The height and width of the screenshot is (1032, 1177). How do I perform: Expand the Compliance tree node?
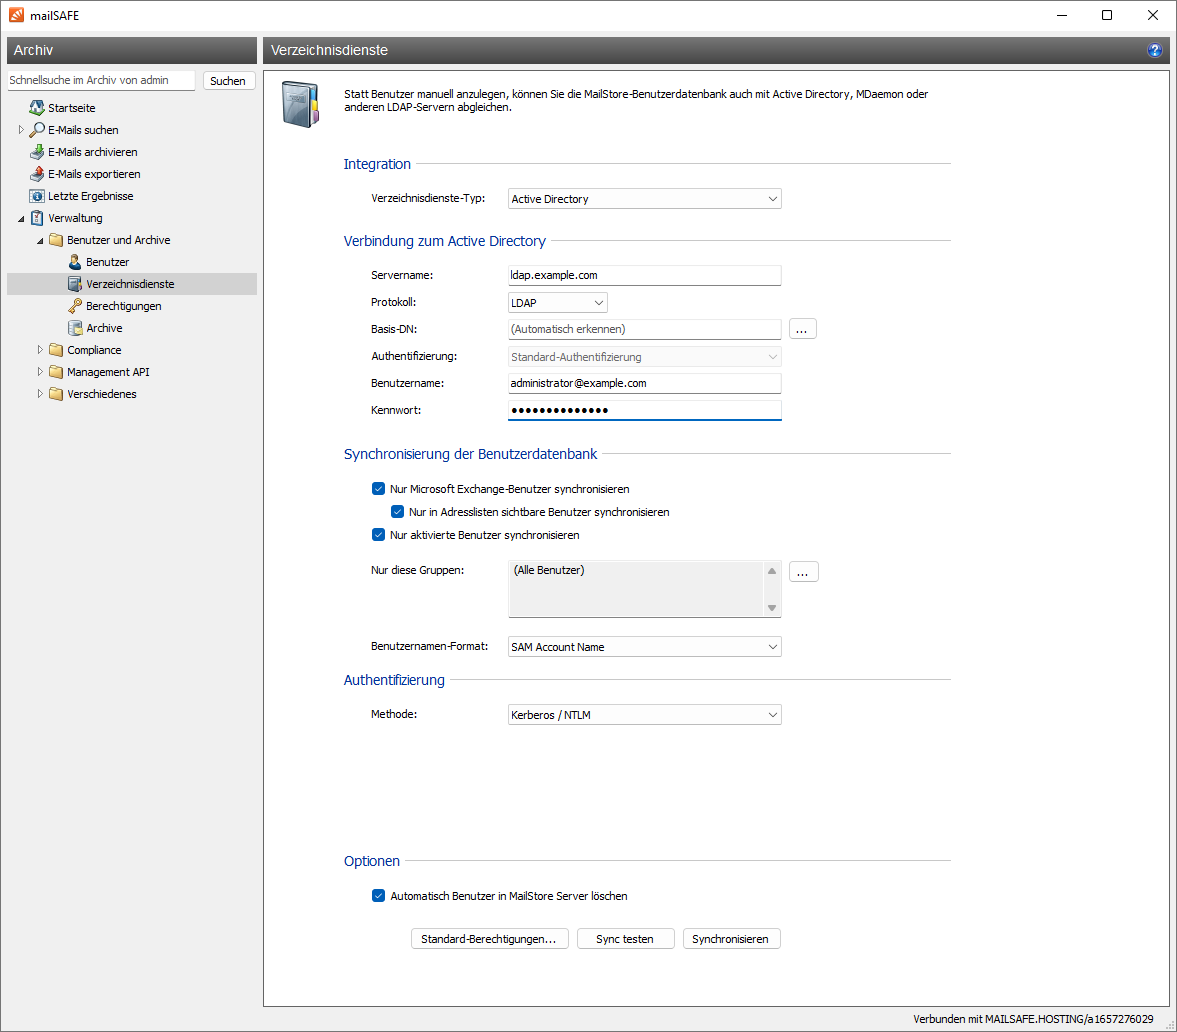(41, 350)
